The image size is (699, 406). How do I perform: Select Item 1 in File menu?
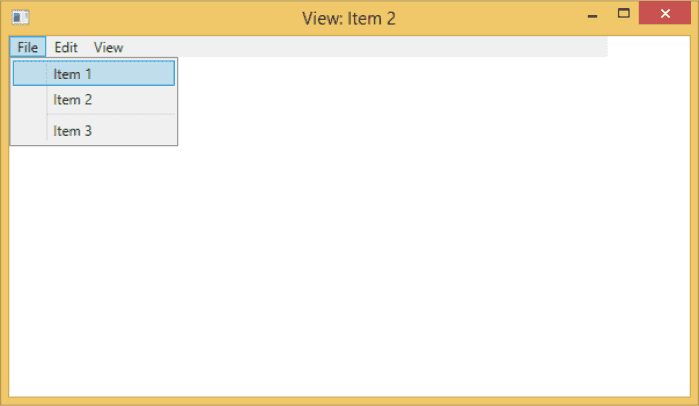pyautogui.click(x=94, y=74)
